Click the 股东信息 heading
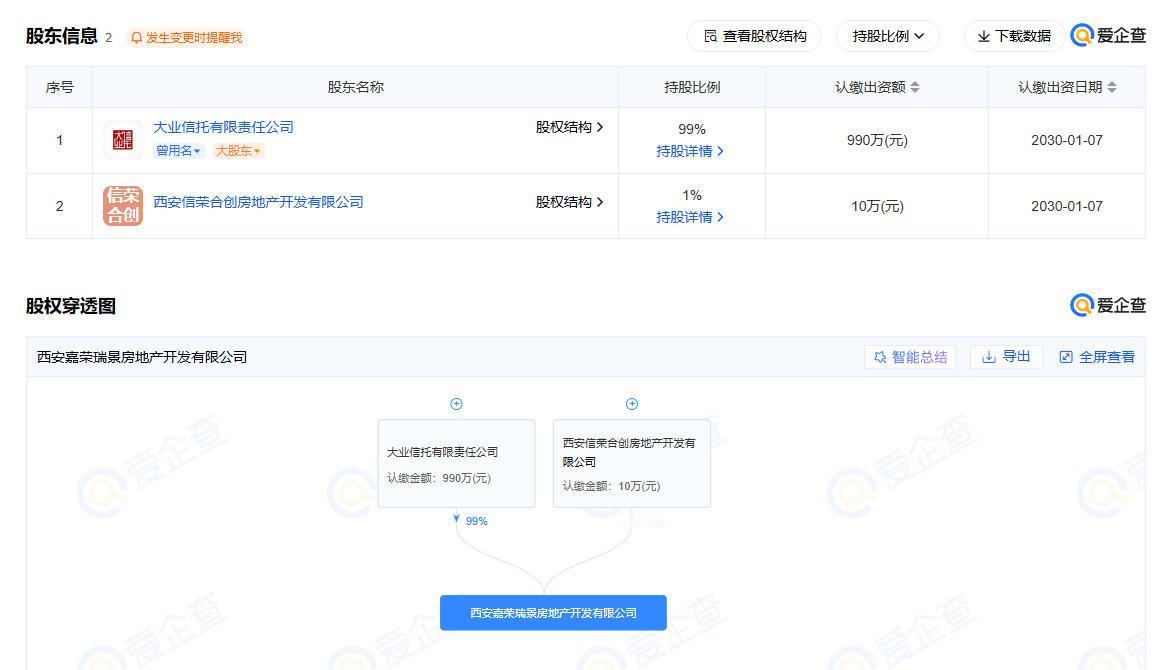The width and height of the screenshot is (1155, 670). click(62, 36)
